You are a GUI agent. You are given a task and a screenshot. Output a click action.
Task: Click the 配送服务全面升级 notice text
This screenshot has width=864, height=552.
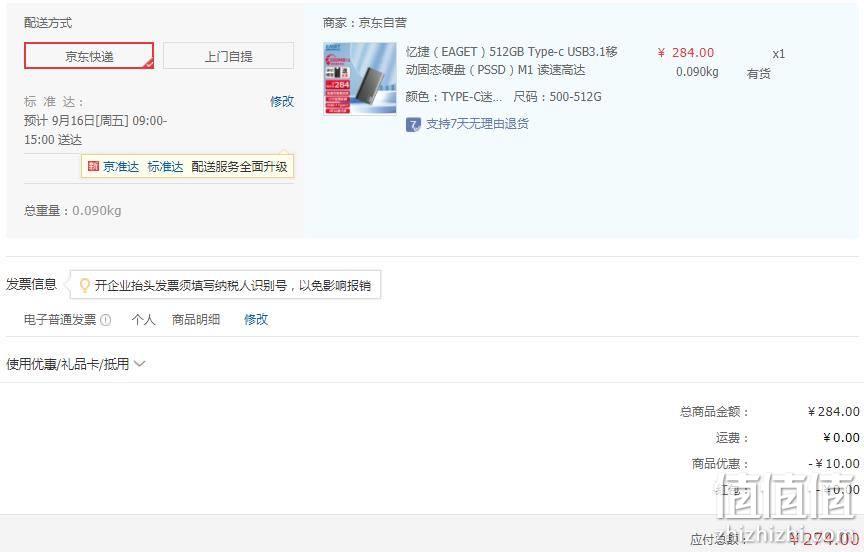(x=239, y=166)
